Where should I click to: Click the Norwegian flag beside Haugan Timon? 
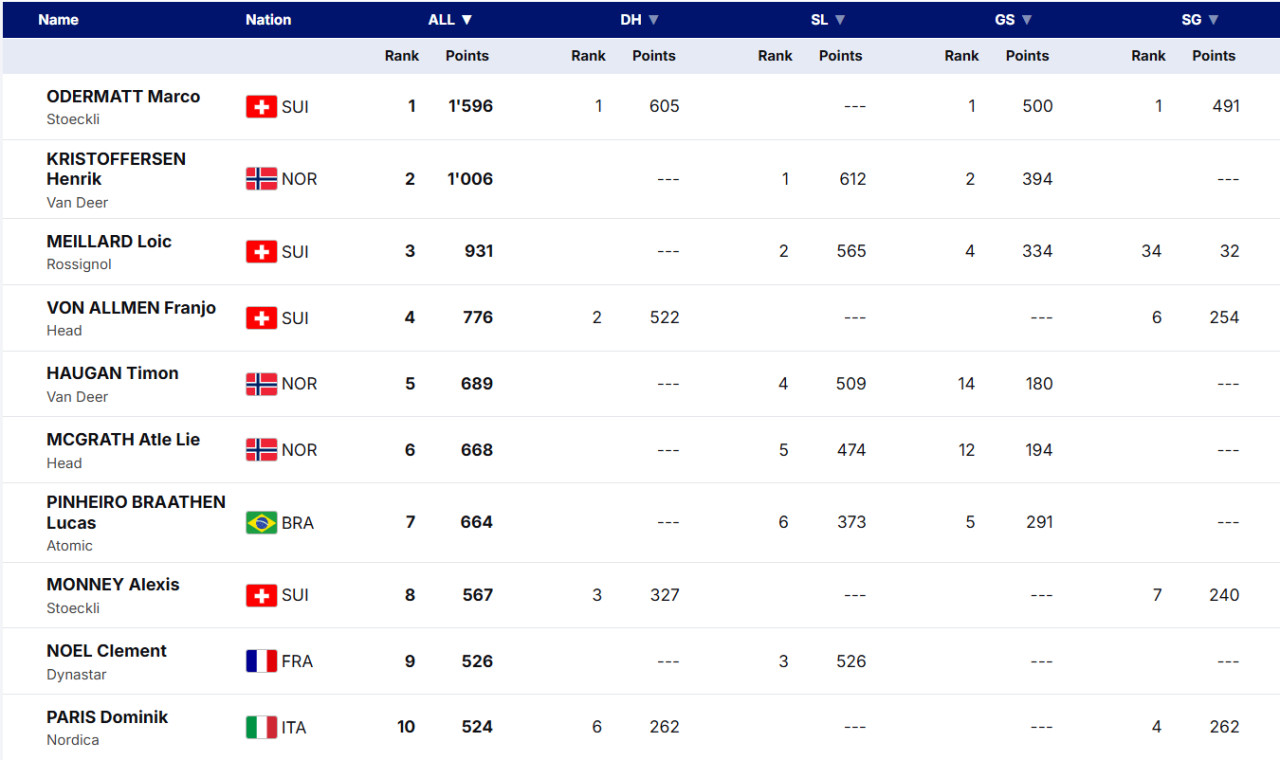pyautogui.click(x=261, y=384)
